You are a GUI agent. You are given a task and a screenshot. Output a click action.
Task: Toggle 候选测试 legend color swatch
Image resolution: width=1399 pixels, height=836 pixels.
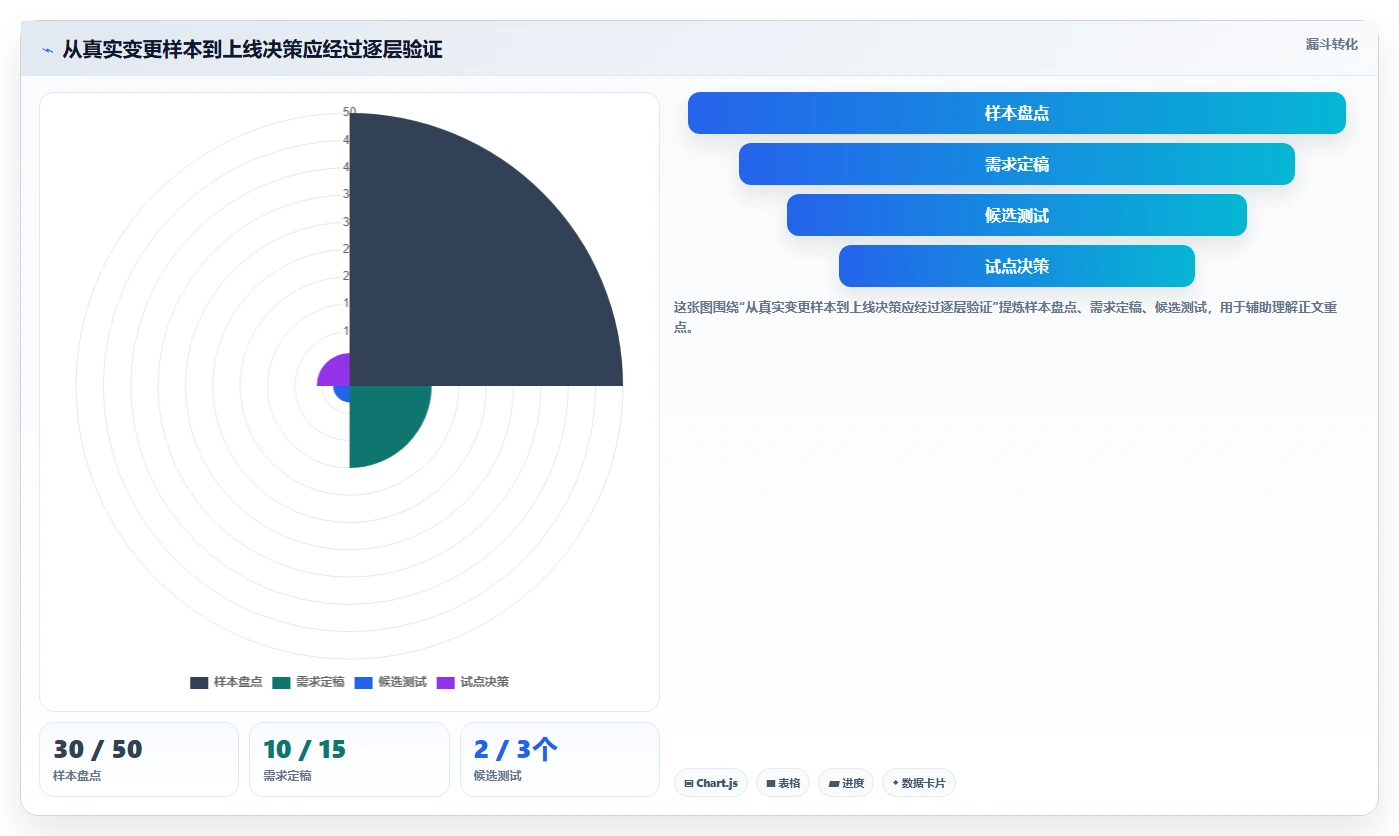pyautogui.click(x=363, y=682)
